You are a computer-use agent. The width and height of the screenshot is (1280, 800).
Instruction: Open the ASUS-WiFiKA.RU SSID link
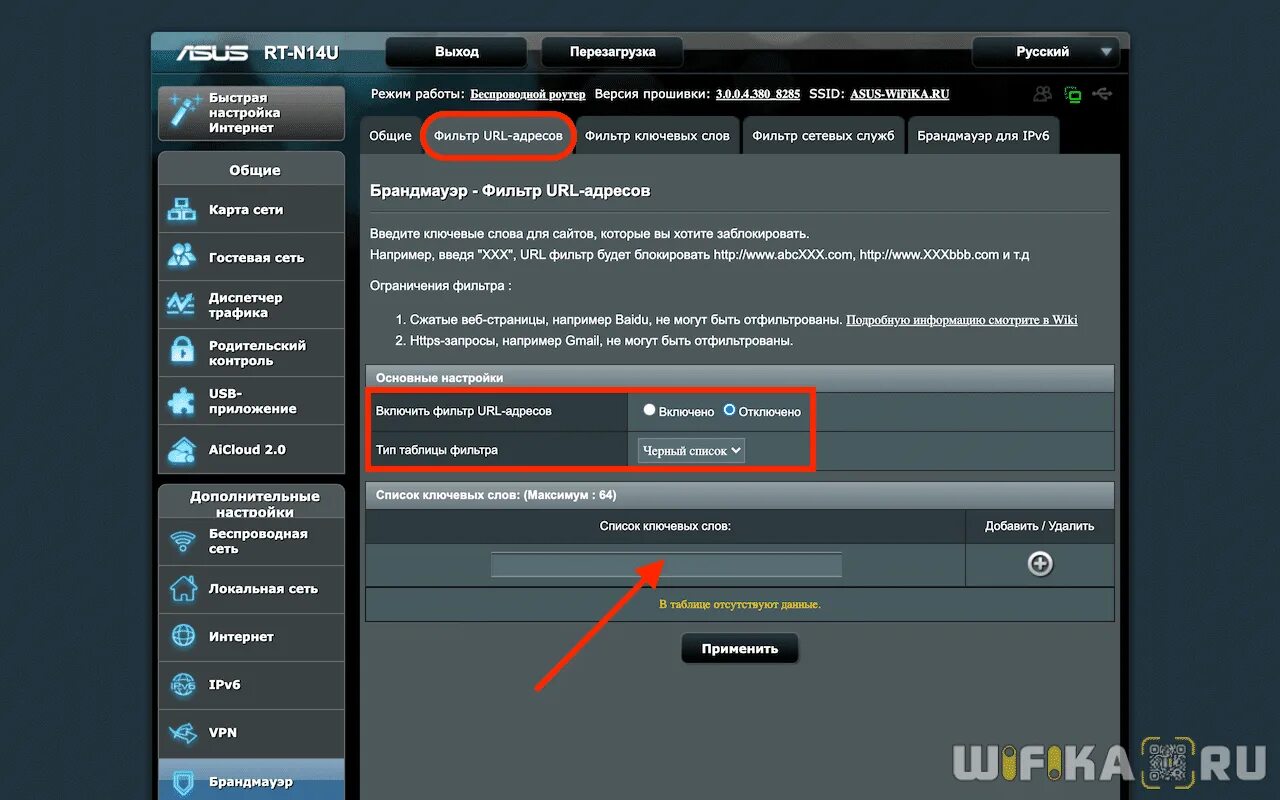900,94
